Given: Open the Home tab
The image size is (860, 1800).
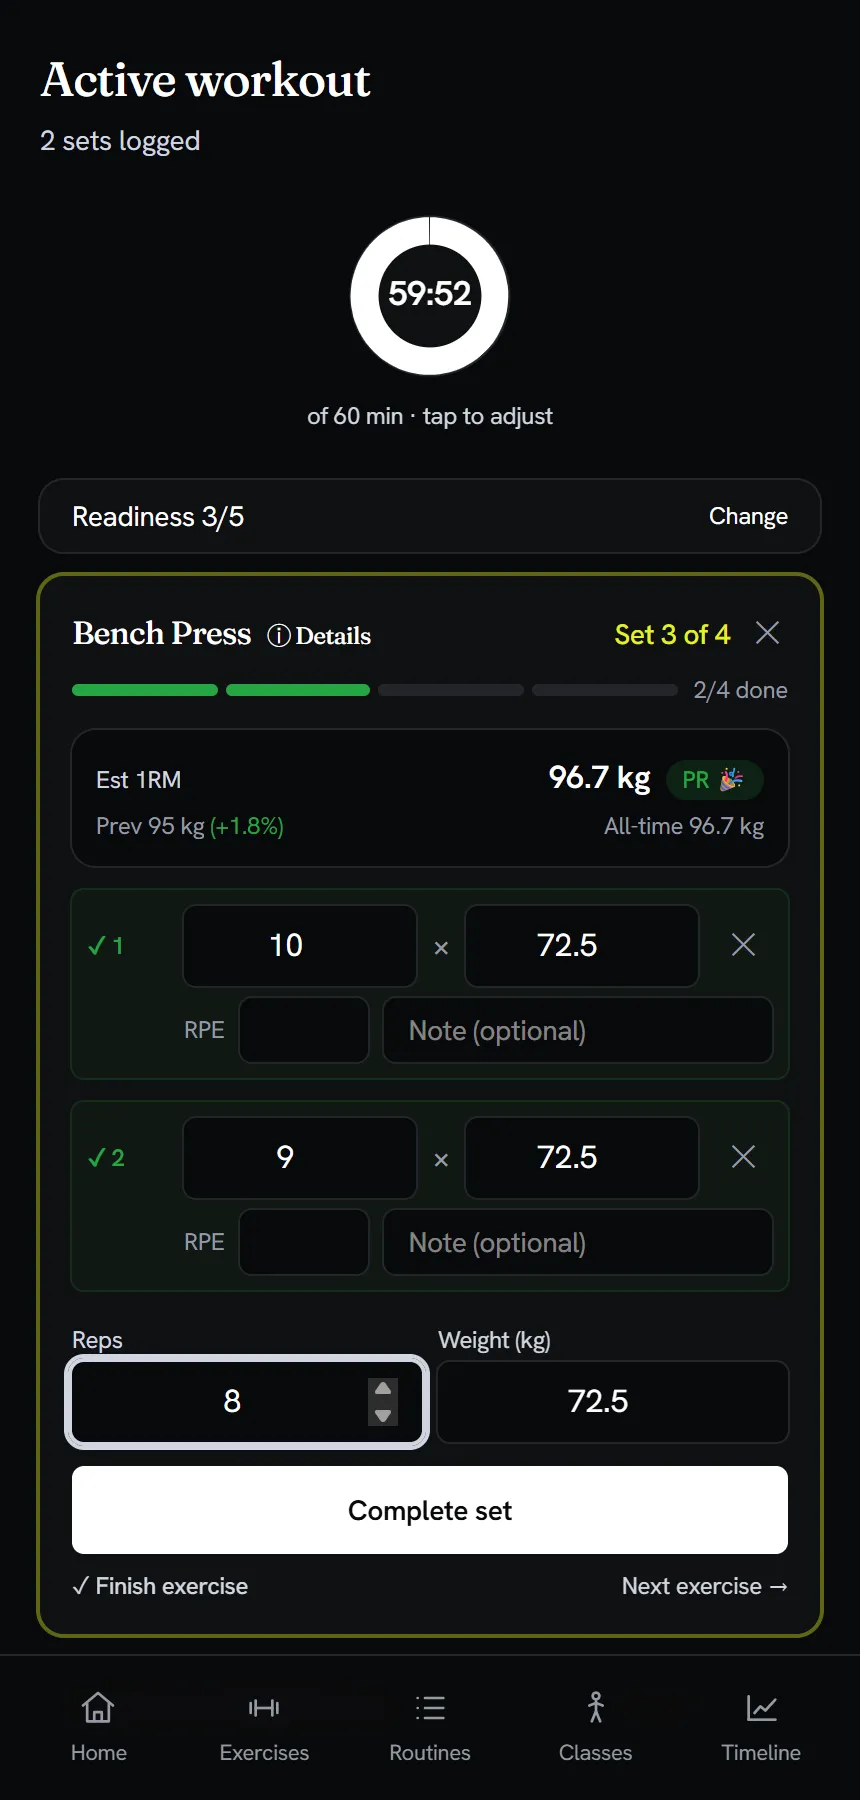Looking at the screenshot, I should 99,1727.
